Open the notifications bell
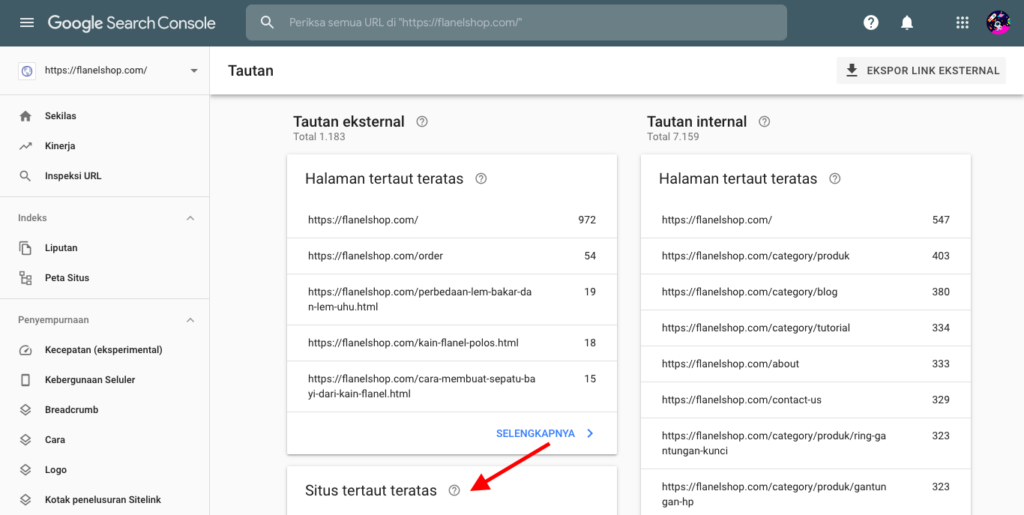 click(x=906, y=23)
